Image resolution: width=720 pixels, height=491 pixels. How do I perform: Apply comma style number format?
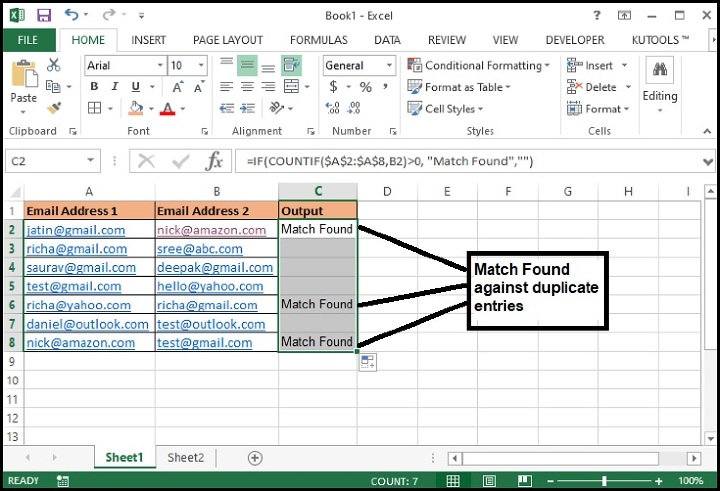point(385,87)
